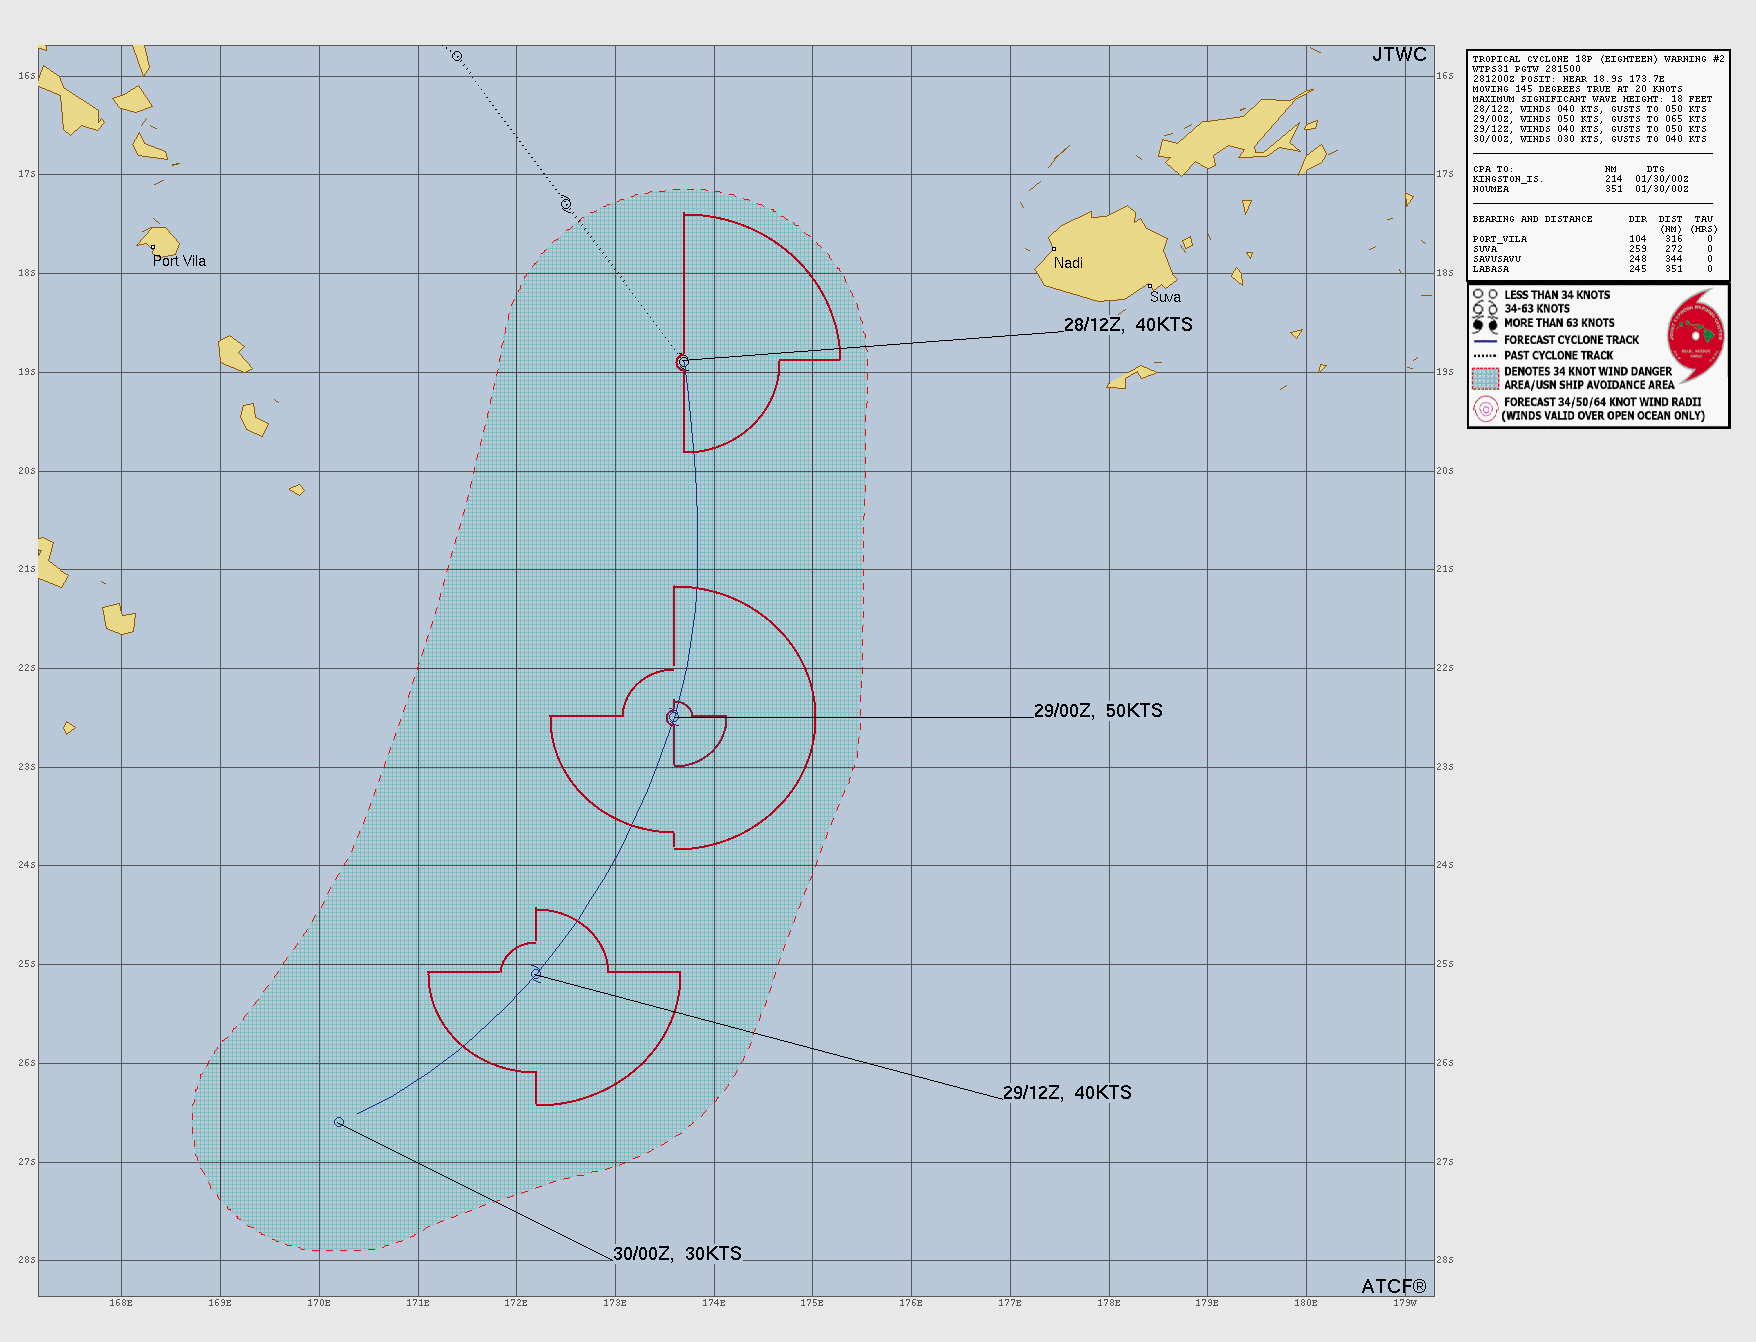Click the 29/12Z cyclone position symbol
The height and width of the screenshot is (1342, 1756).
click(536, 973)
